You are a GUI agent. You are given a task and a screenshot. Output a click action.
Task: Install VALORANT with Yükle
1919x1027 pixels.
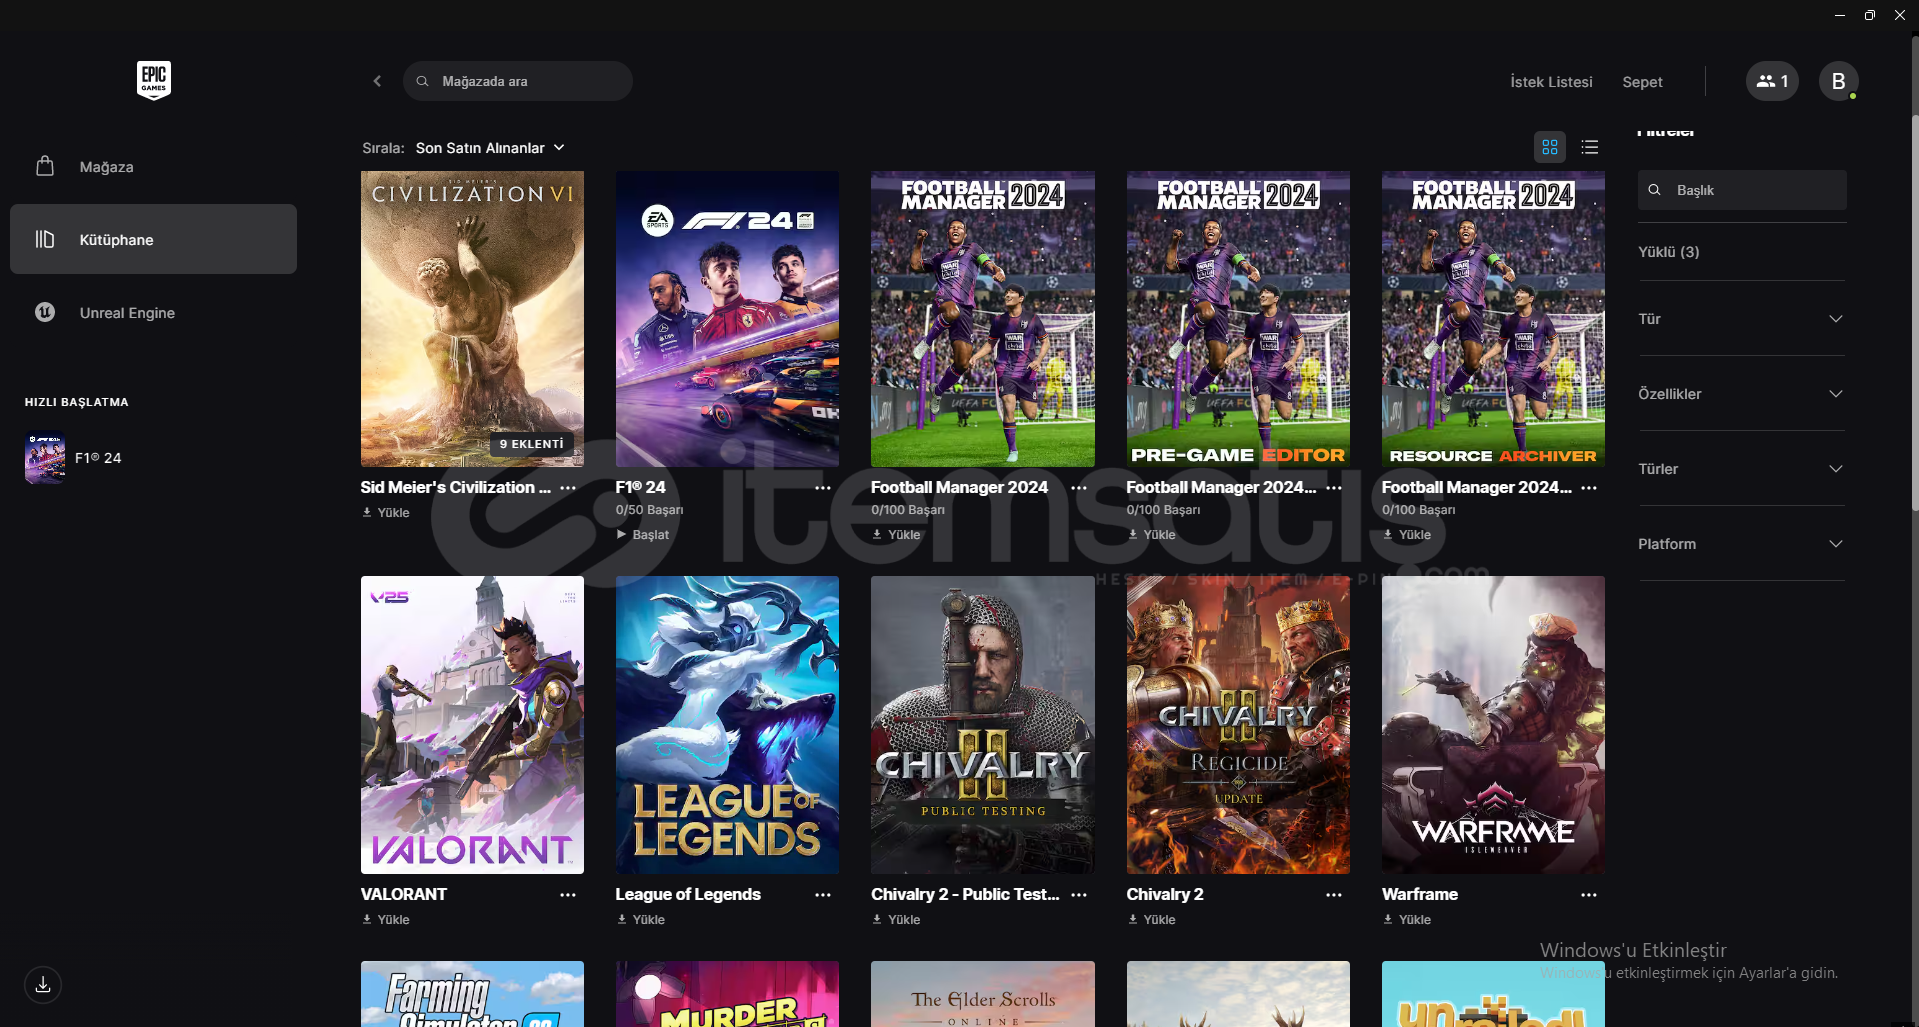pyautogui.click(x=386, y=920)
